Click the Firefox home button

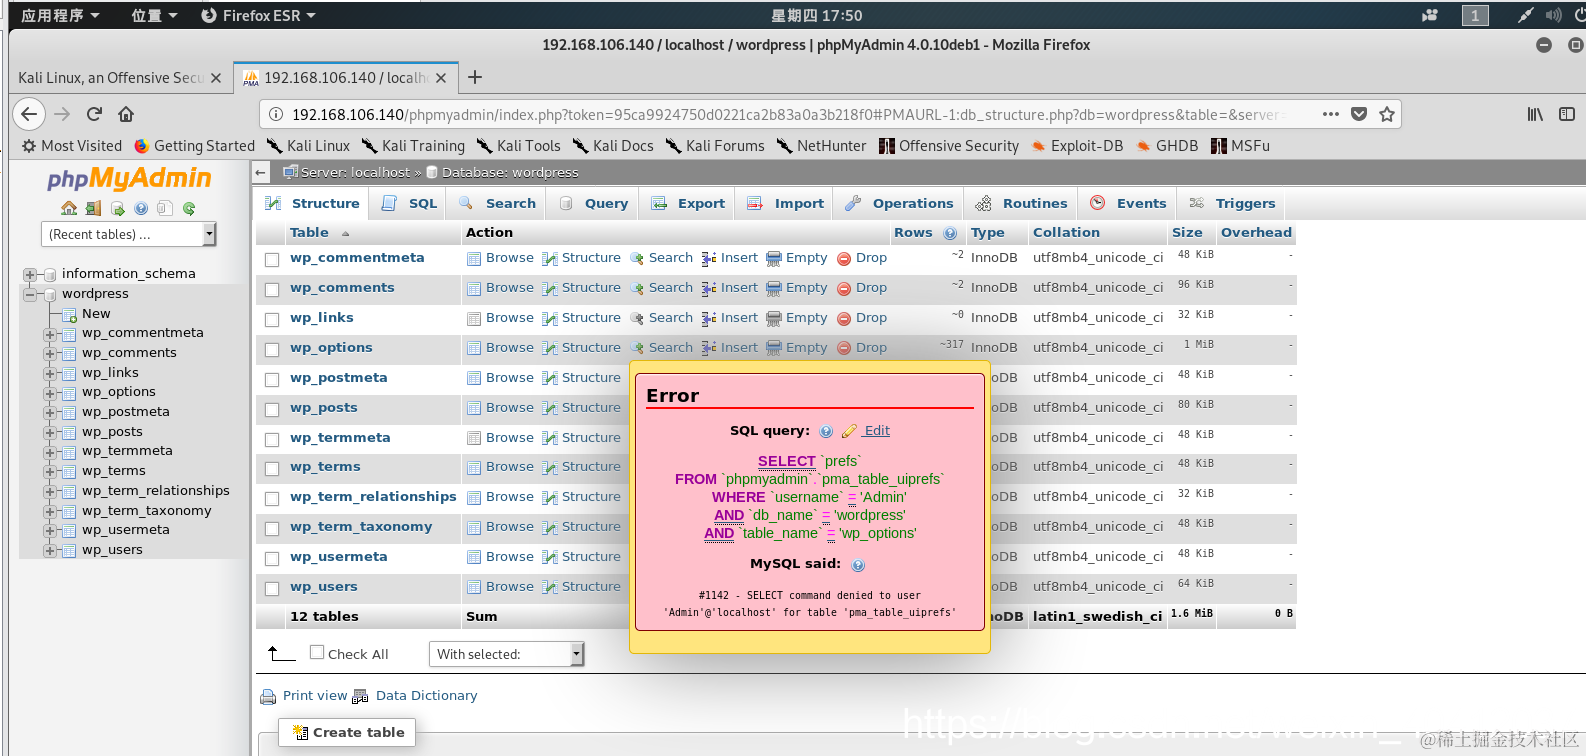(126, 114)
